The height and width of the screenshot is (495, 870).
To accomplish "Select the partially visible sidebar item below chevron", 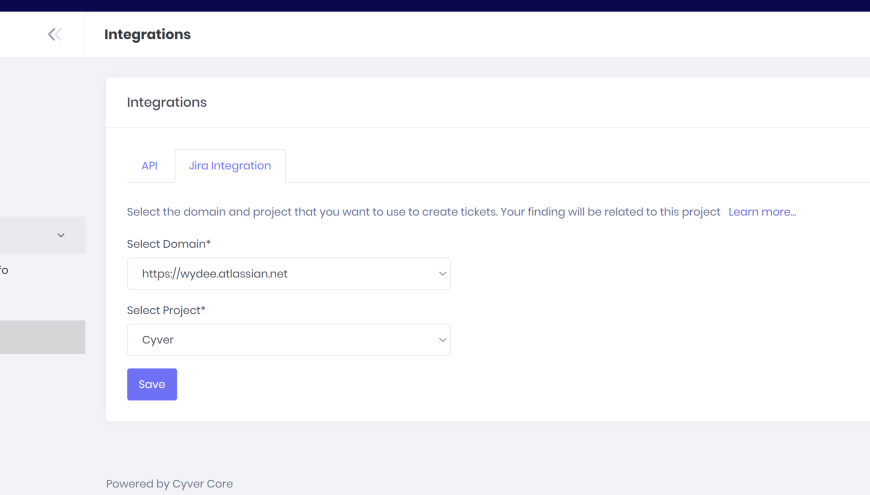I will click(x=5, y=270).
